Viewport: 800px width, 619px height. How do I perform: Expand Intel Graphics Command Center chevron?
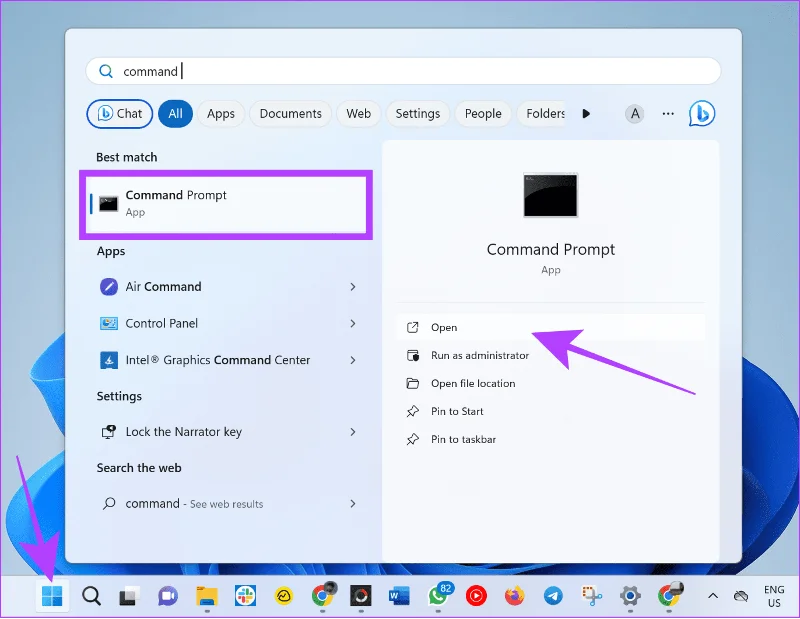pyautogui.click(x=353, y=360)
